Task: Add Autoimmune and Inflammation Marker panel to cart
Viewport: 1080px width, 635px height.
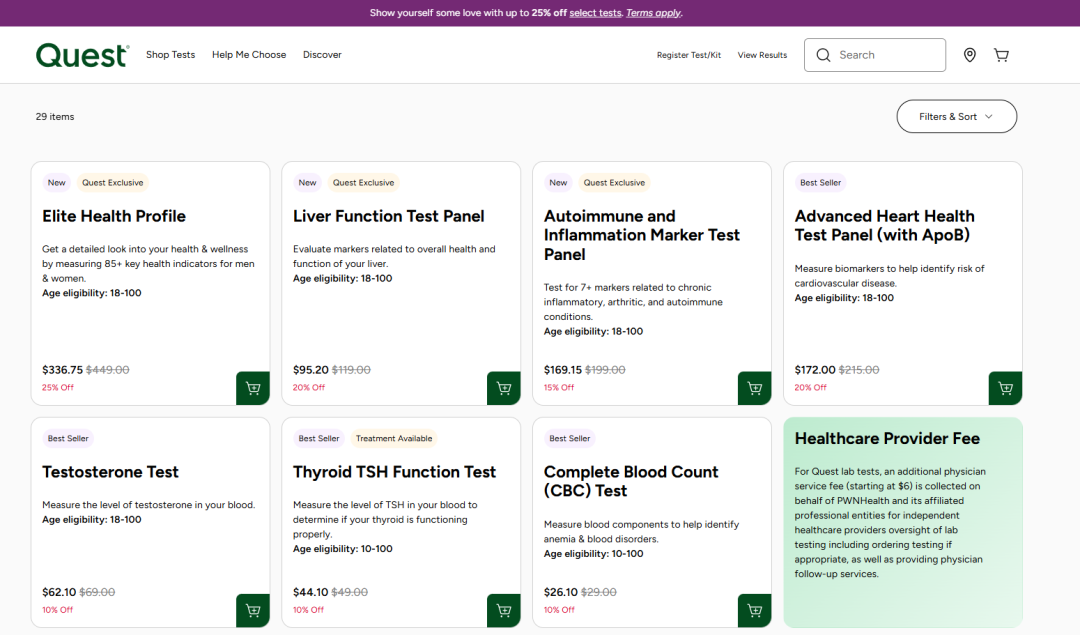Action: (755, 388)
